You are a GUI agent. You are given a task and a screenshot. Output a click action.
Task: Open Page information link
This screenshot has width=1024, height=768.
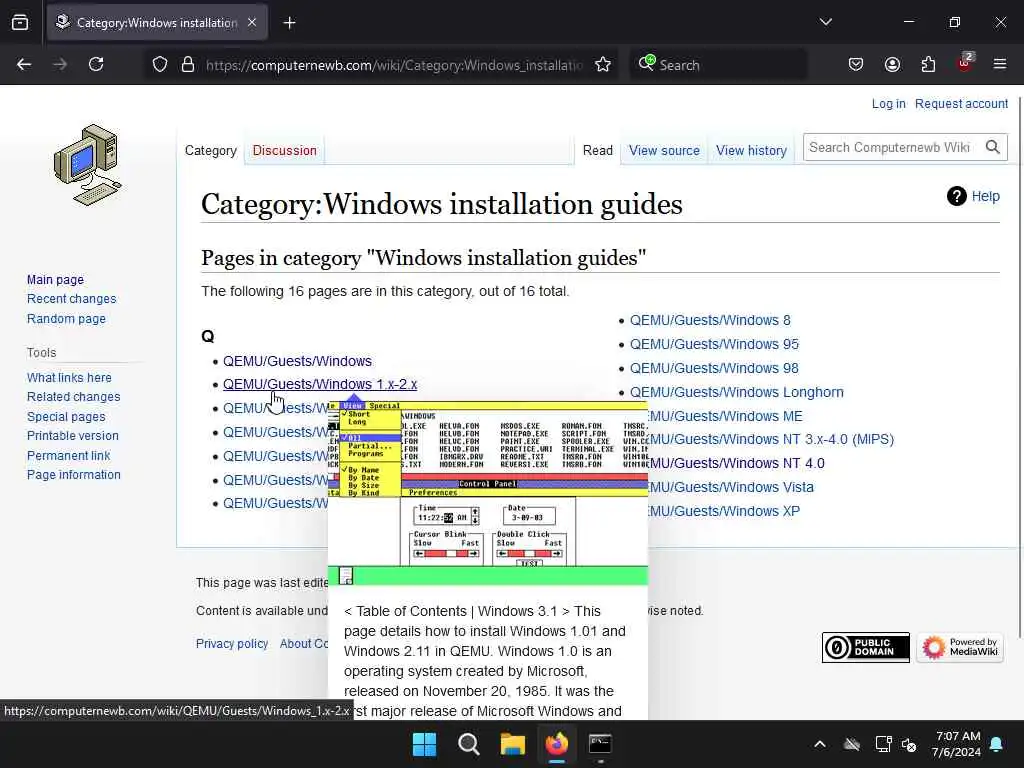(74, 475)
